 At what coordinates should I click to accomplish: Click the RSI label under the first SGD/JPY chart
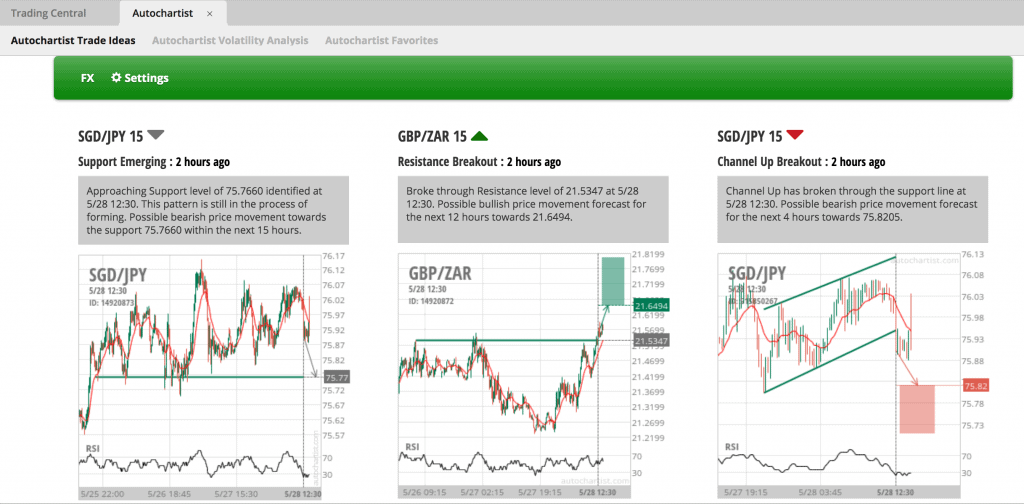coord(93,448)
